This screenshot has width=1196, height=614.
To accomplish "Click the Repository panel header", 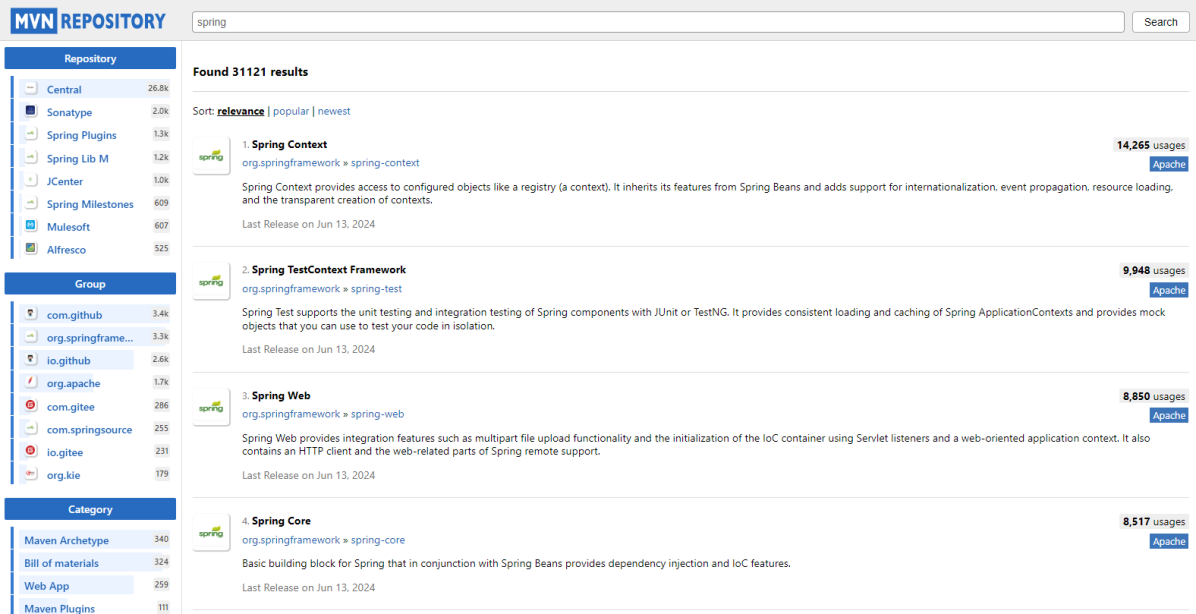I will [x=90, y=58].
